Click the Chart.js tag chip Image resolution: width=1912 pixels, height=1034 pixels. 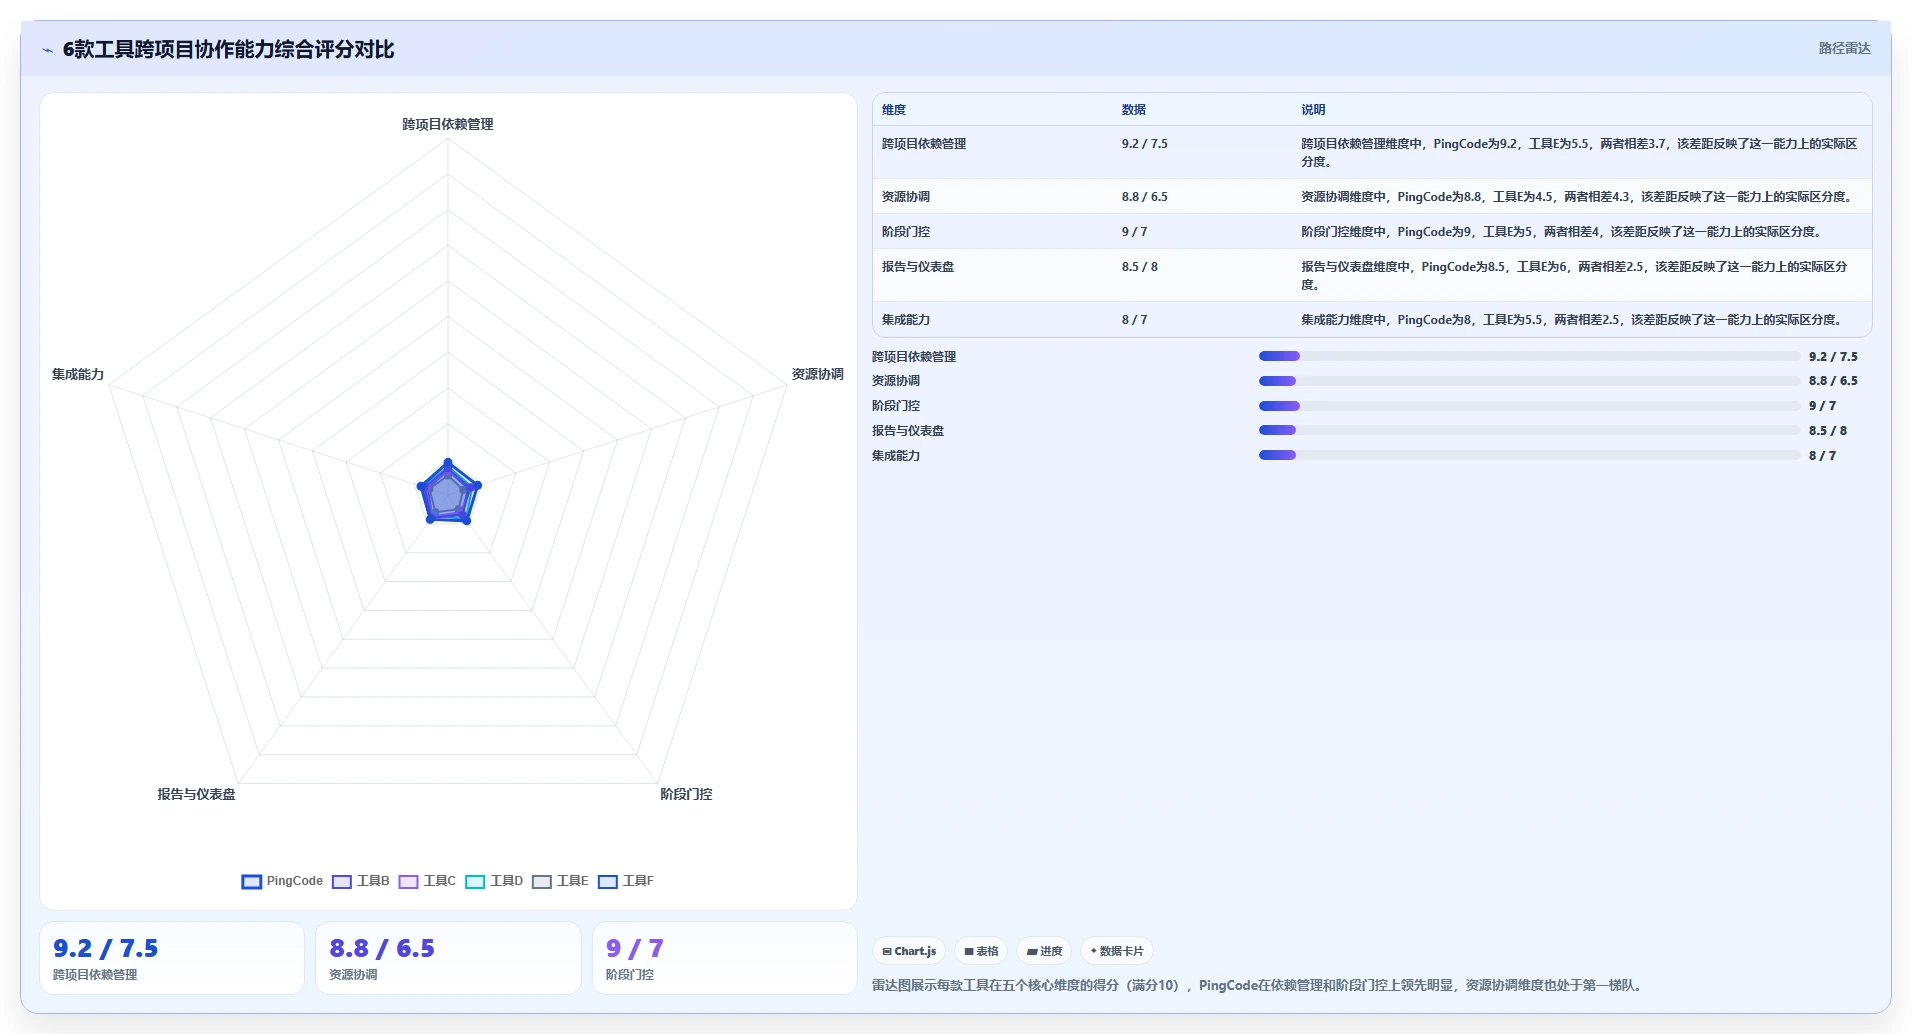(909, 951)
